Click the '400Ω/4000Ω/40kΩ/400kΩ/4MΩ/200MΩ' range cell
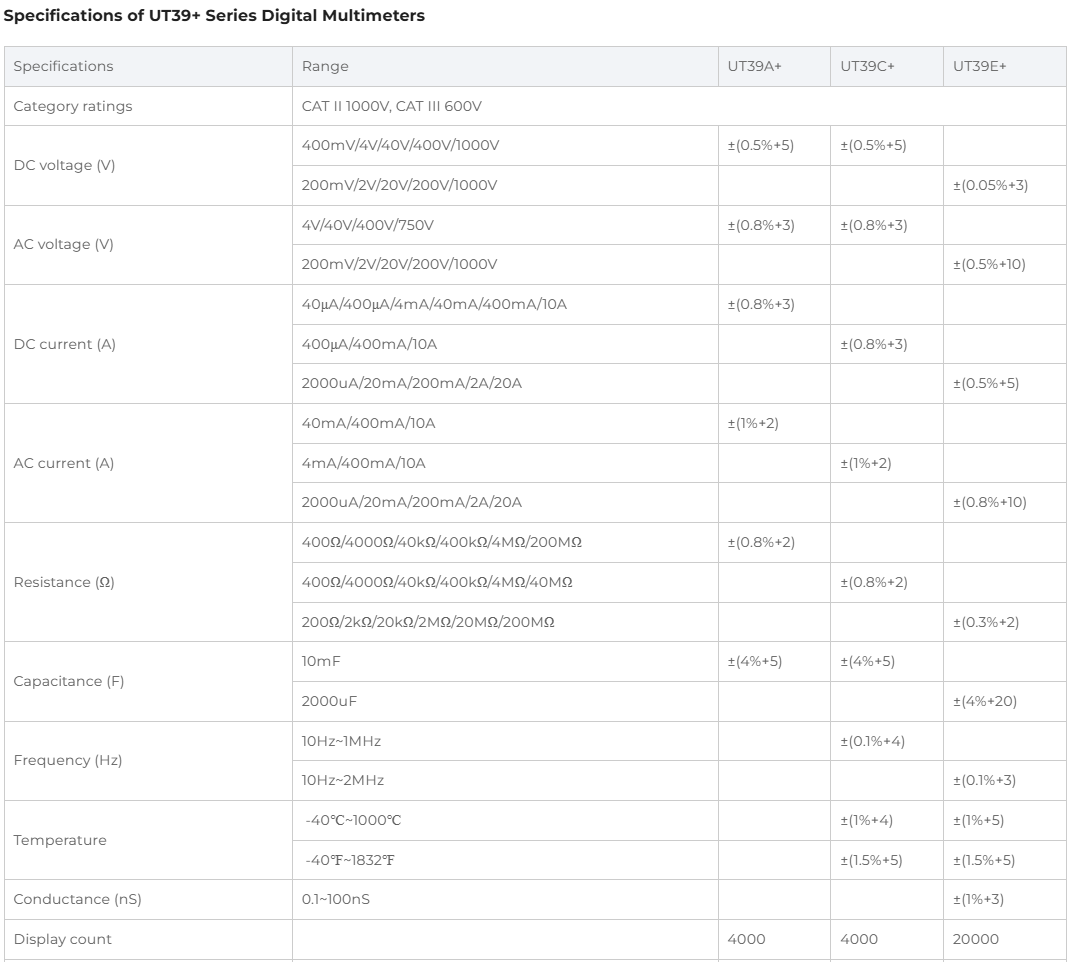Image resolution: width=1070 pixels, height=962 pixels. tap(505, 542)
